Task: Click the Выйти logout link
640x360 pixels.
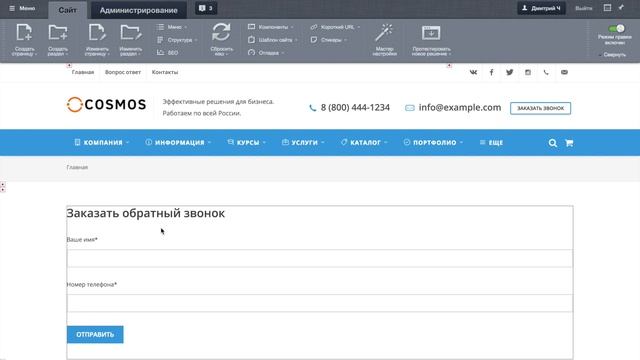Action: coord(583,8)
